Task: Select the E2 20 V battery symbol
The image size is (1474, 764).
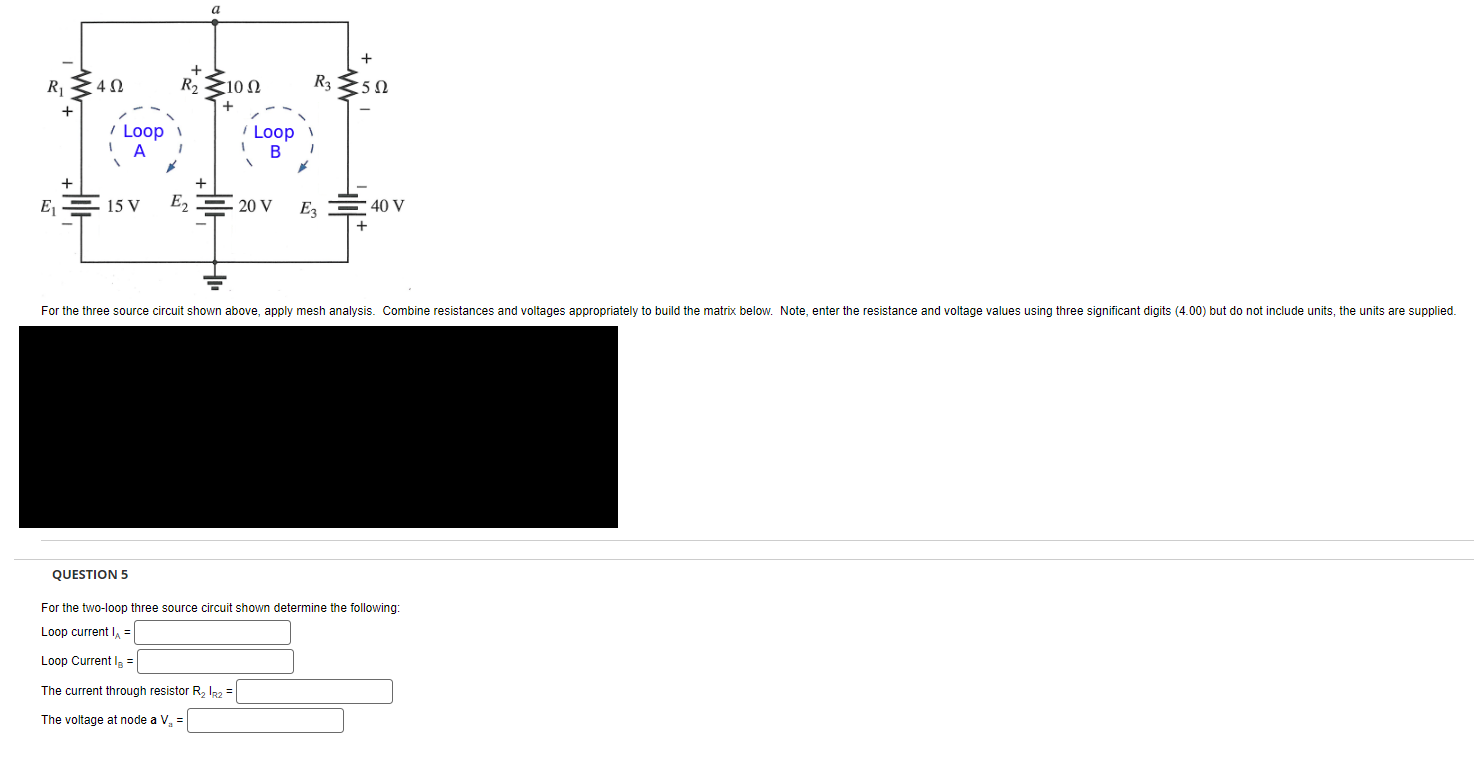Action: (214, 207)
